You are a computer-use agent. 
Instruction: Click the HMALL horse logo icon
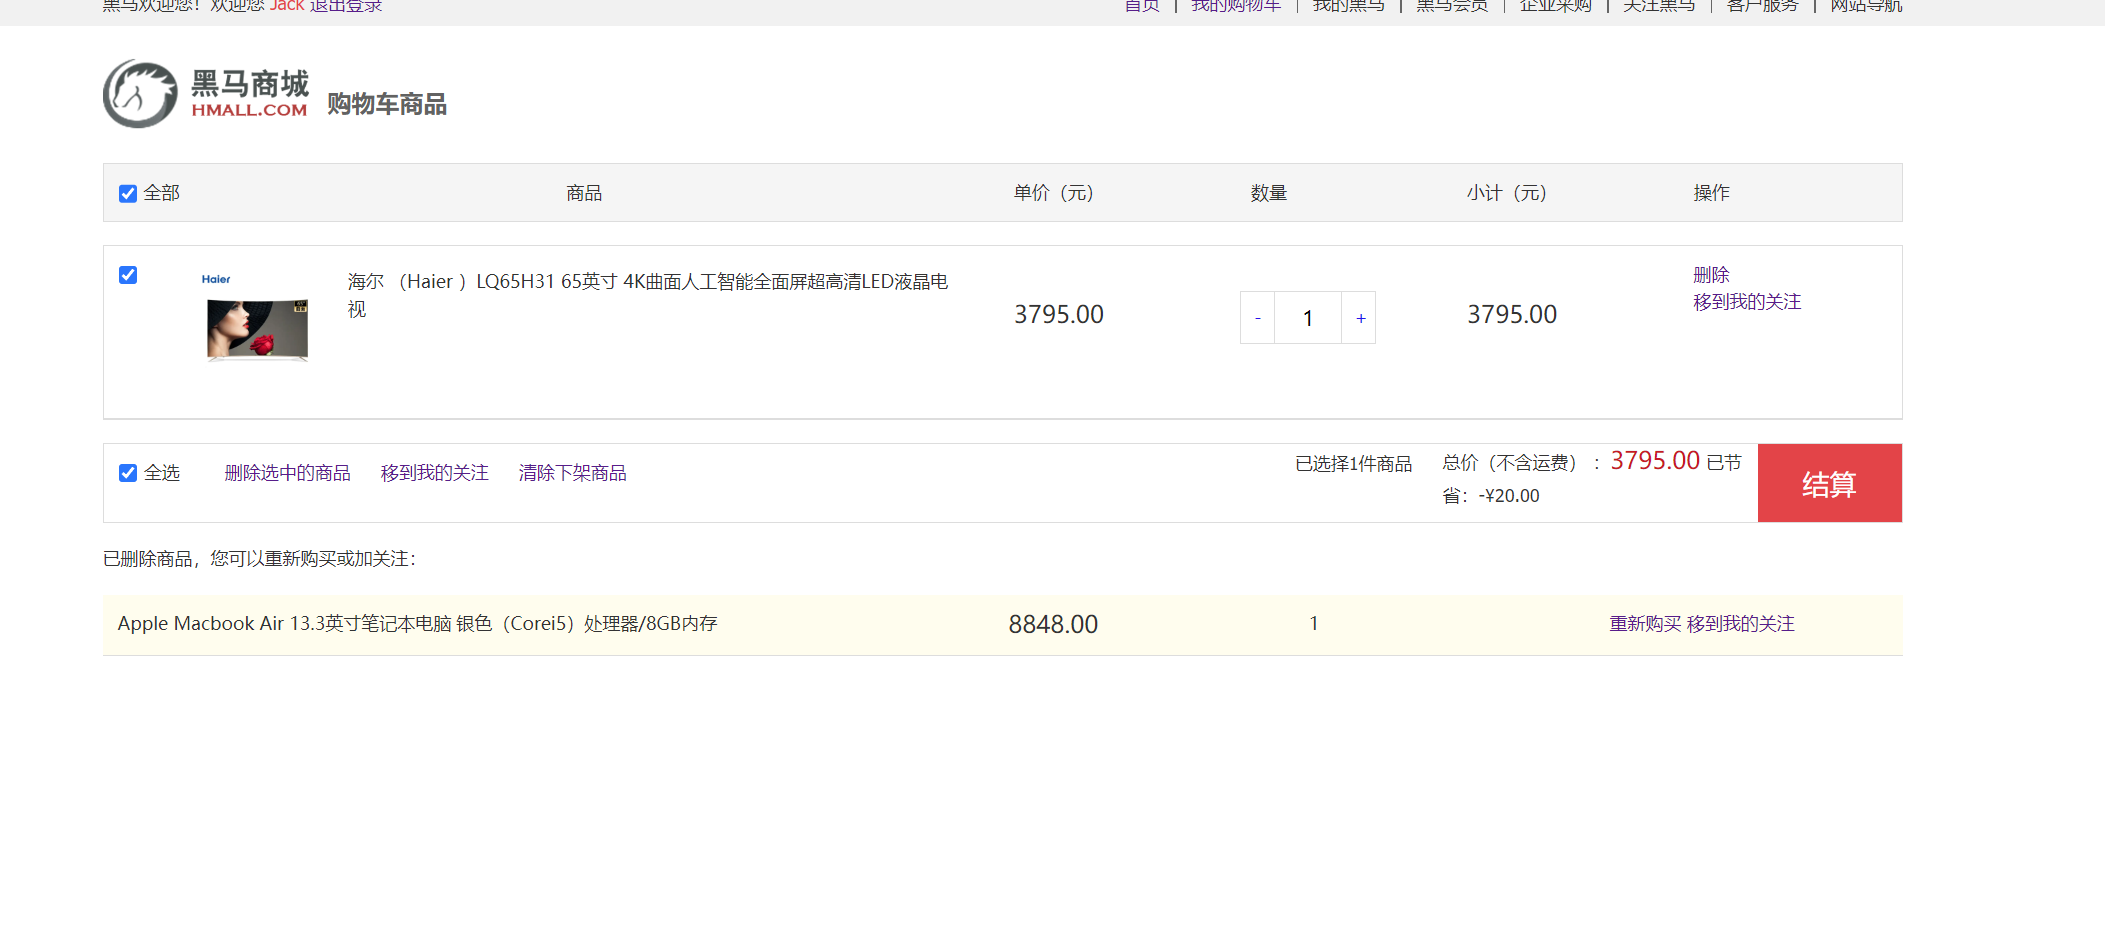click(140, 93)
